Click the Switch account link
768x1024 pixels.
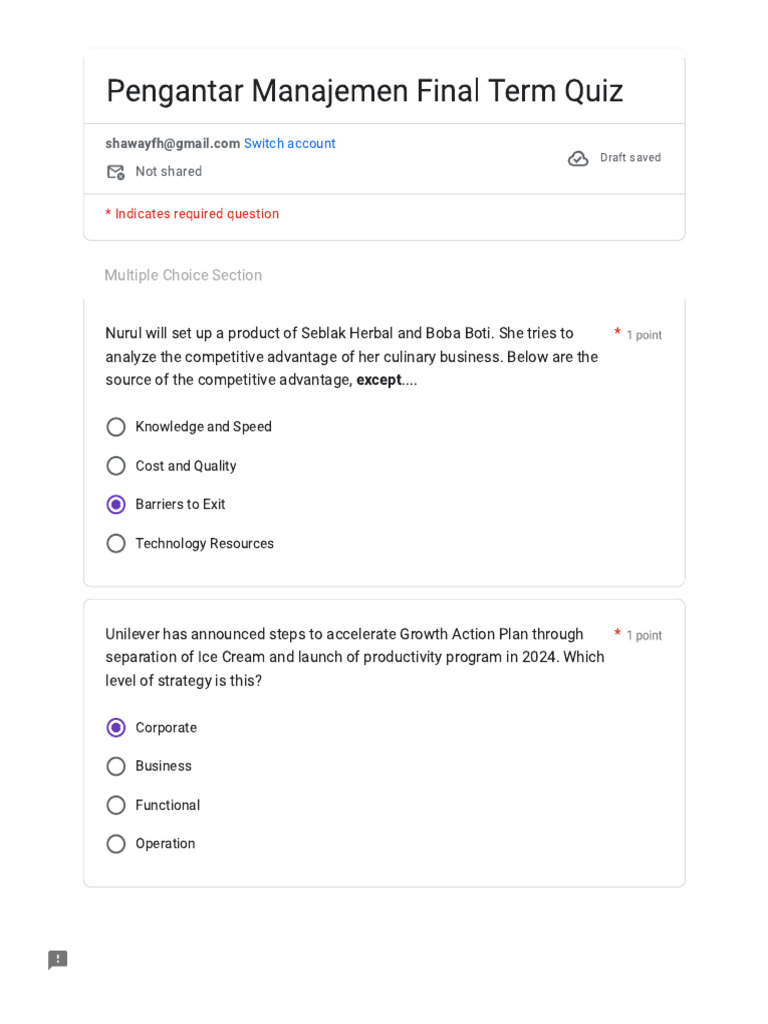[x=290, y=144]
